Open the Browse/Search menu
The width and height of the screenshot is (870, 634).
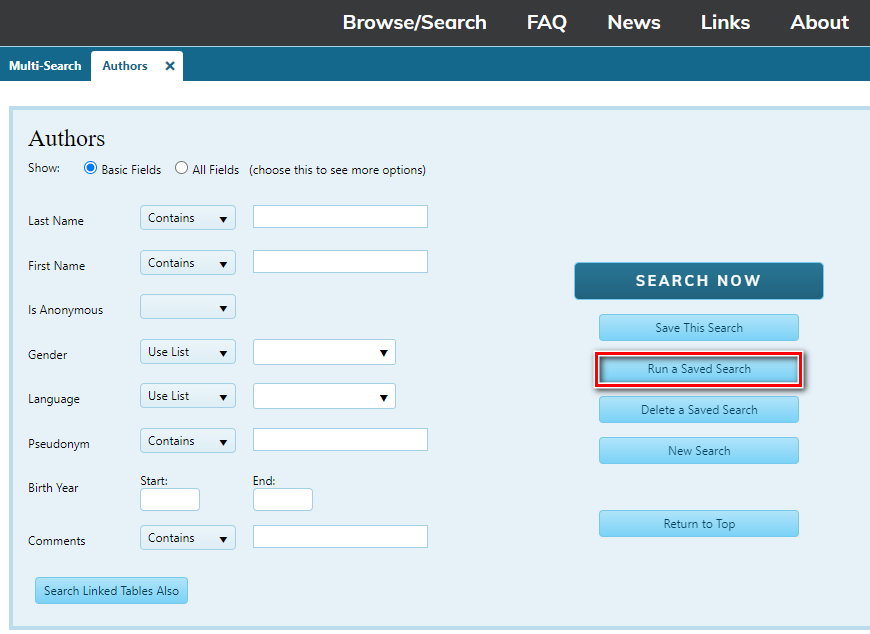pyautogui.click(x=414, y=22)
